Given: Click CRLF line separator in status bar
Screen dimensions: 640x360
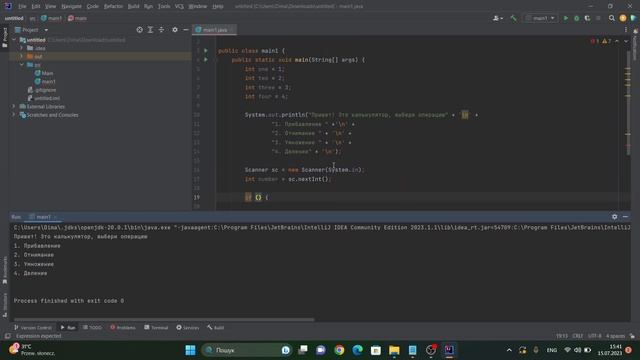Looking at the screenshot, I should (578, 336).
